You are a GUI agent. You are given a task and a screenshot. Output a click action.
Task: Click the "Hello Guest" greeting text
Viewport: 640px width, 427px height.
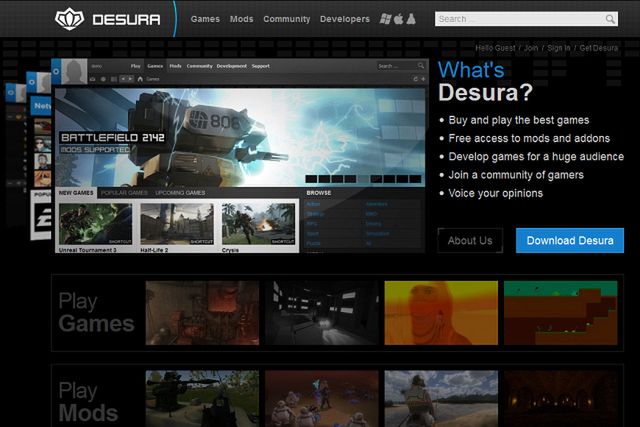[495, 48]
